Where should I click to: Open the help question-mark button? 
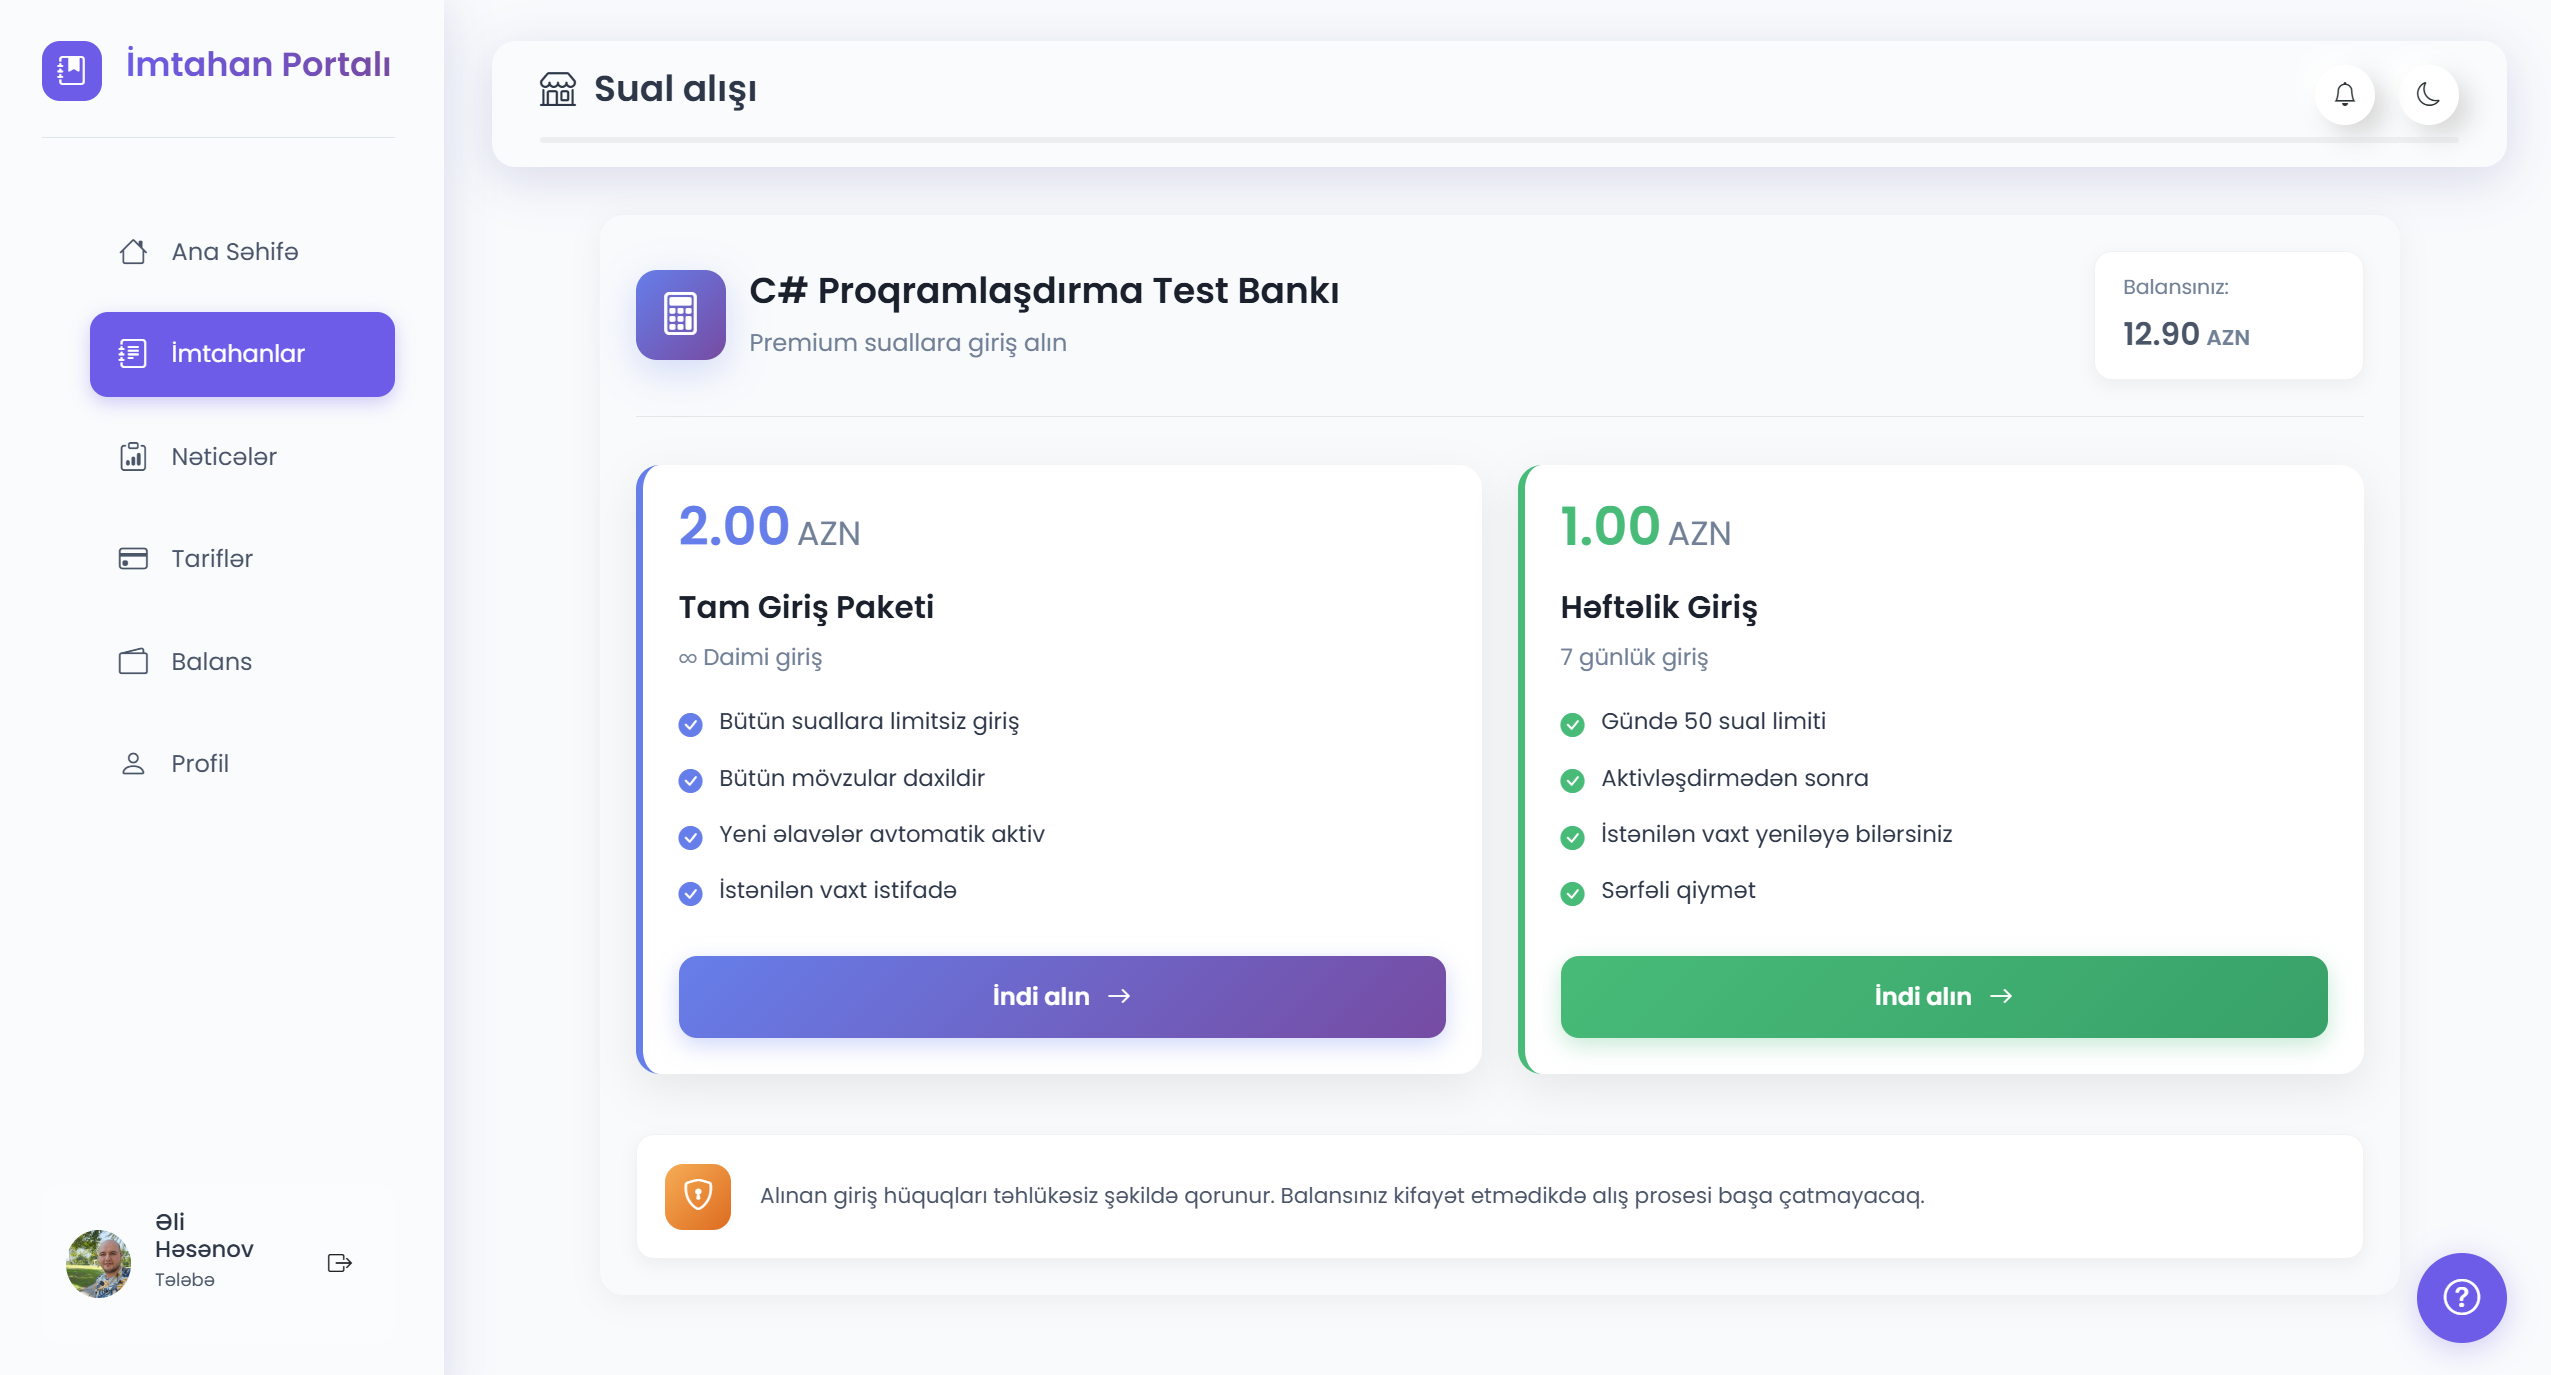pos(2461,1297)
